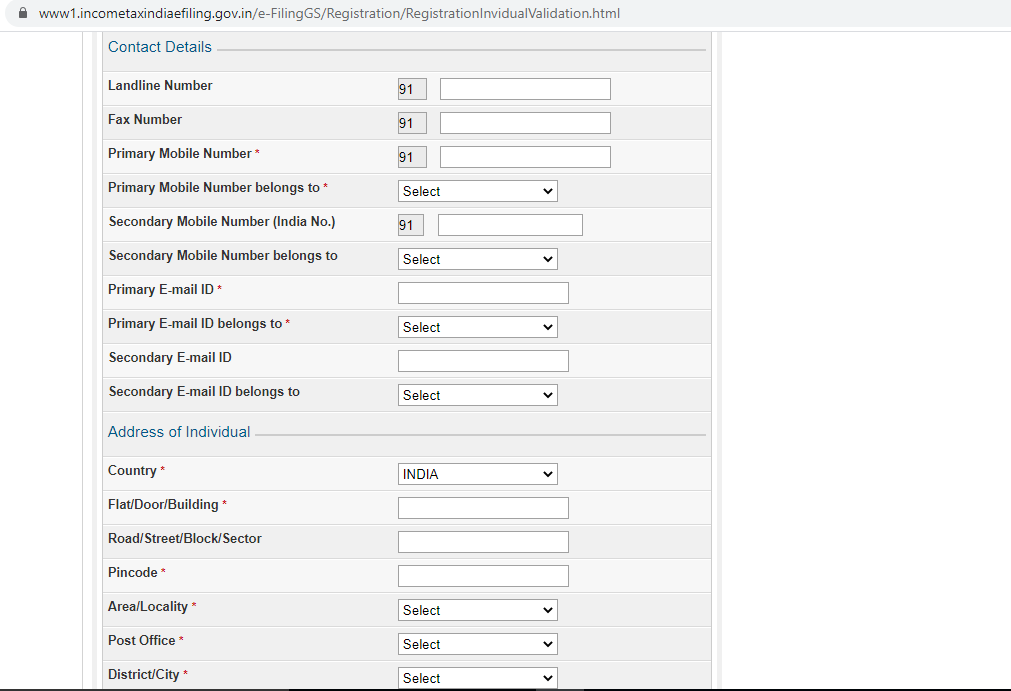Click the Secondary E-mail ID field
Screen dimensions: 1011x691
[483, 361]
